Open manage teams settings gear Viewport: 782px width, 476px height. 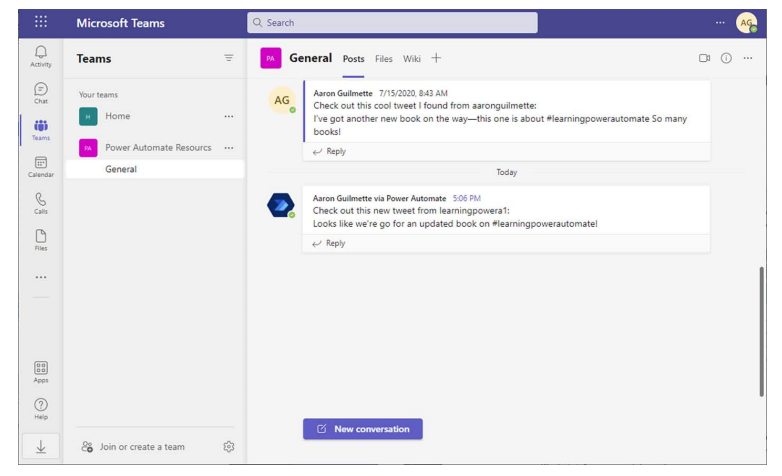coord(229,447)
